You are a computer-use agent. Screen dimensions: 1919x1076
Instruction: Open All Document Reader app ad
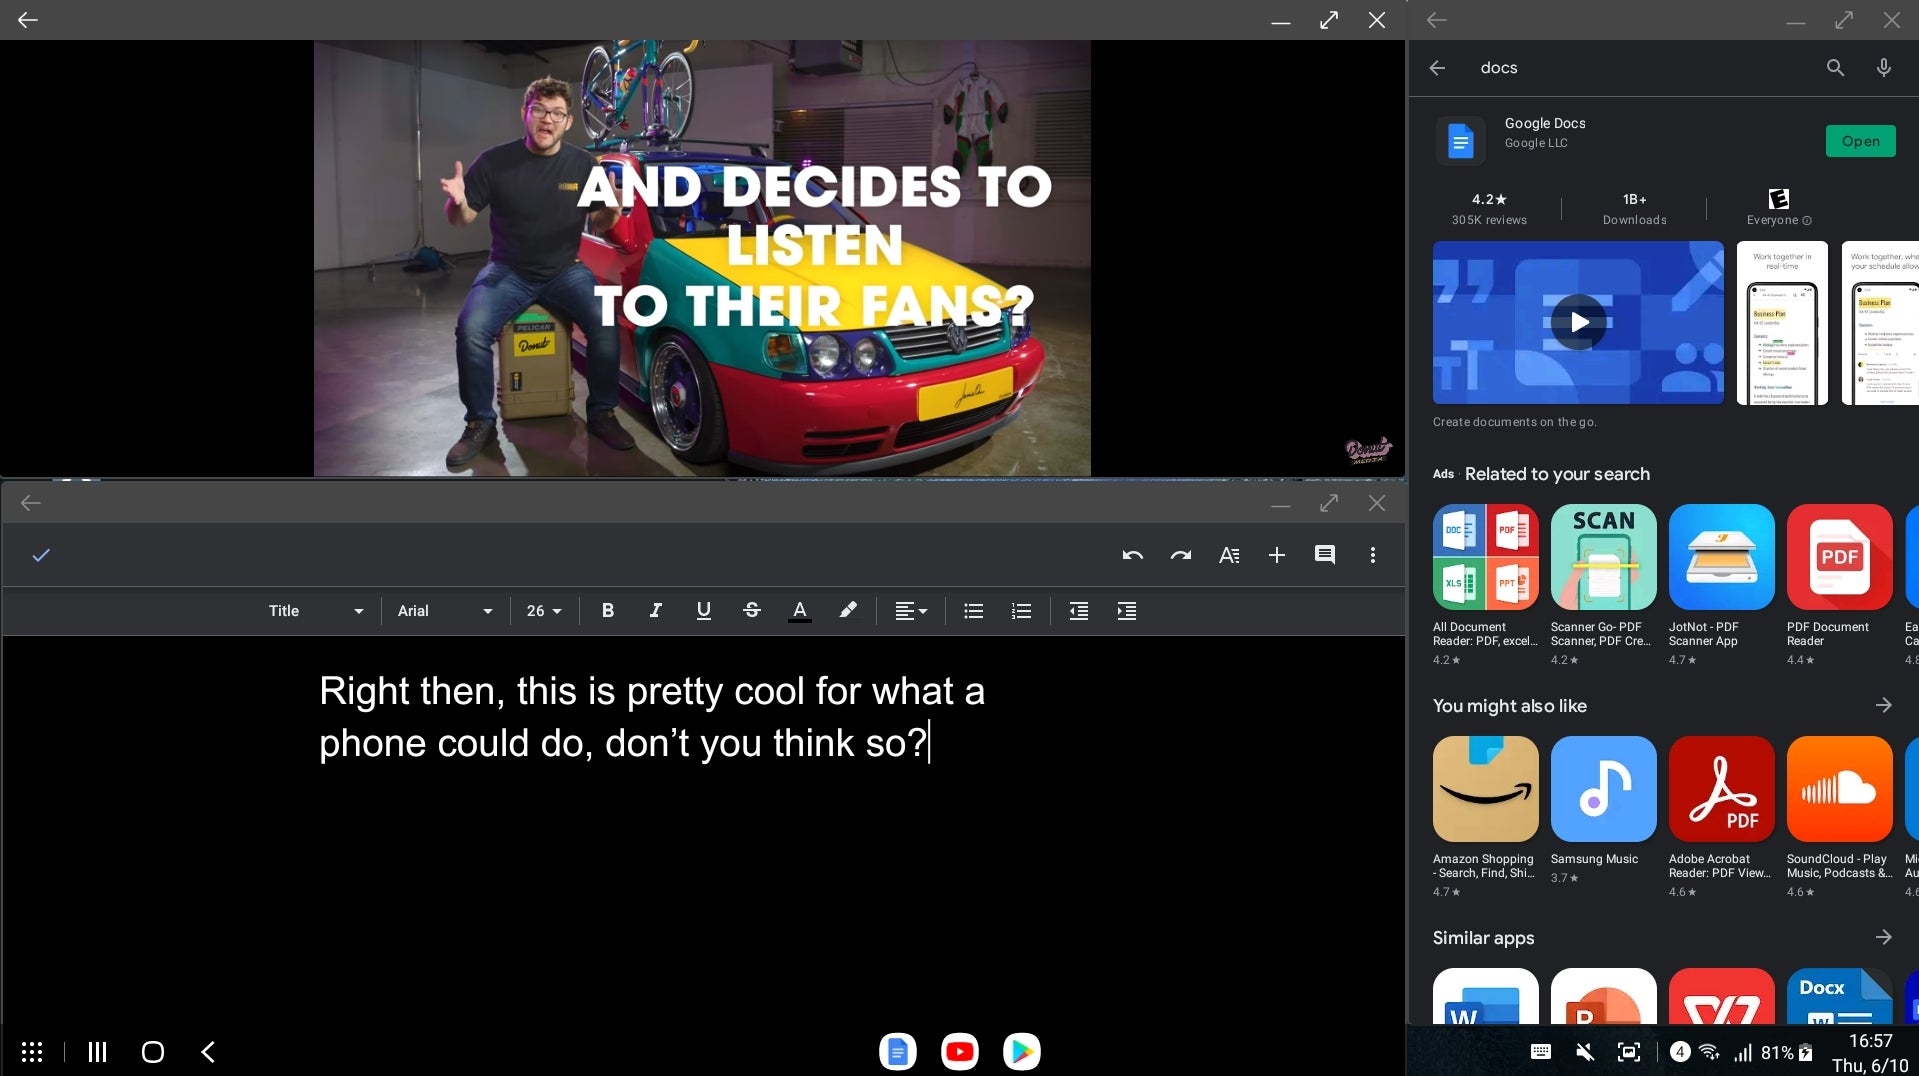tap(1485, 584)
